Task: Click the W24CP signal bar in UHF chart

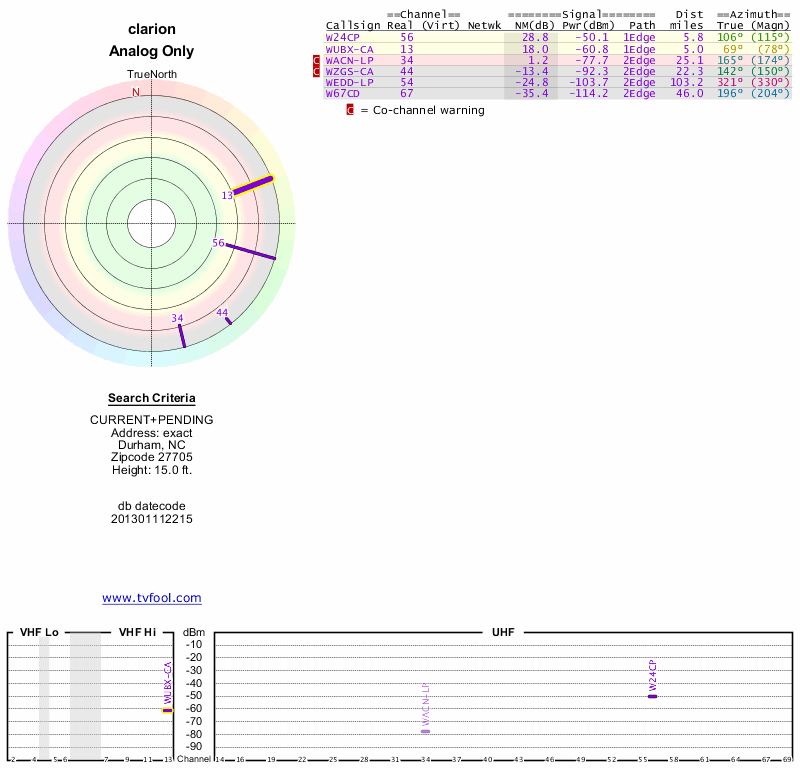Action: 652,695
